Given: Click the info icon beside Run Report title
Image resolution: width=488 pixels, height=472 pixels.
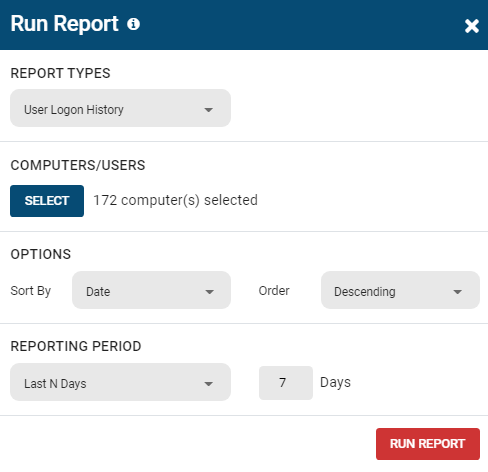Looking at the screenshot, I should [133, 24].
